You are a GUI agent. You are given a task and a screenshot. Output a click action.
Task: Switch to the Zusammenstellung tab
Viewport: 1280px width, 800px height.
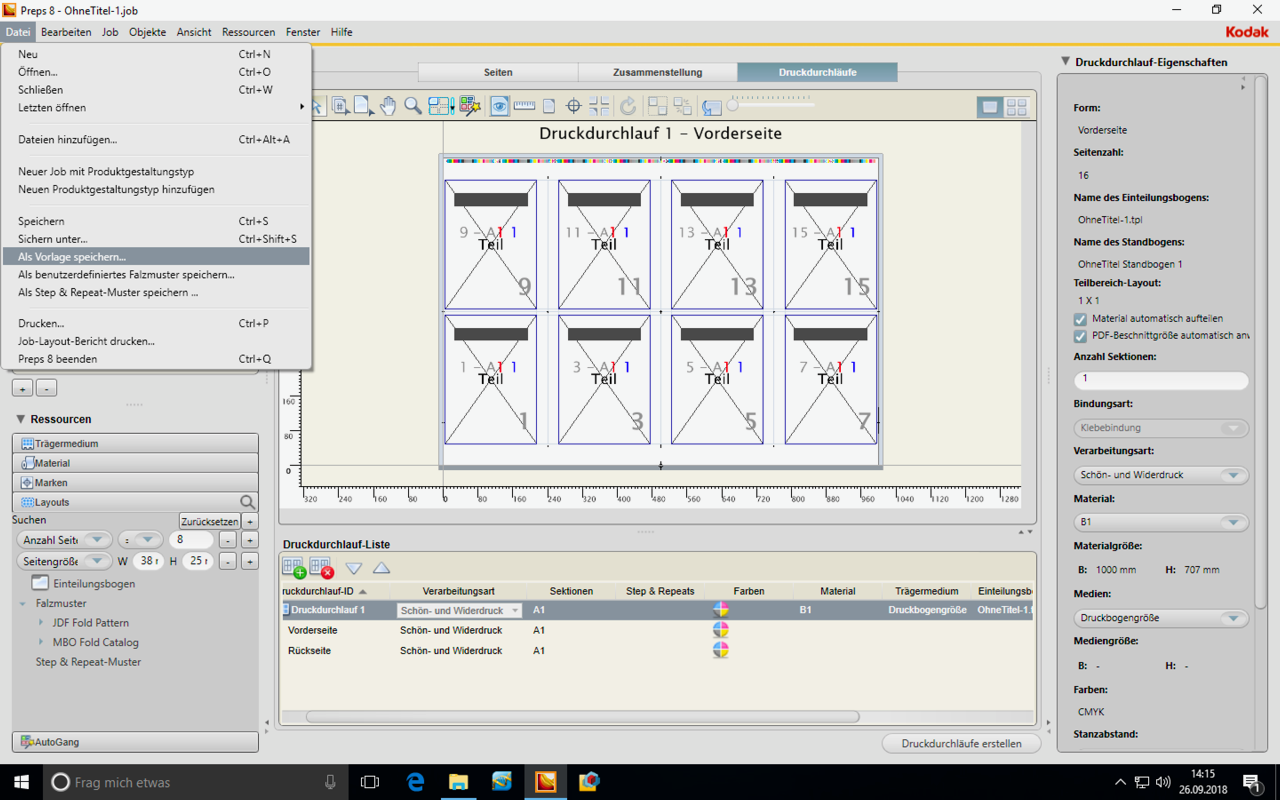tap(657, 72)
